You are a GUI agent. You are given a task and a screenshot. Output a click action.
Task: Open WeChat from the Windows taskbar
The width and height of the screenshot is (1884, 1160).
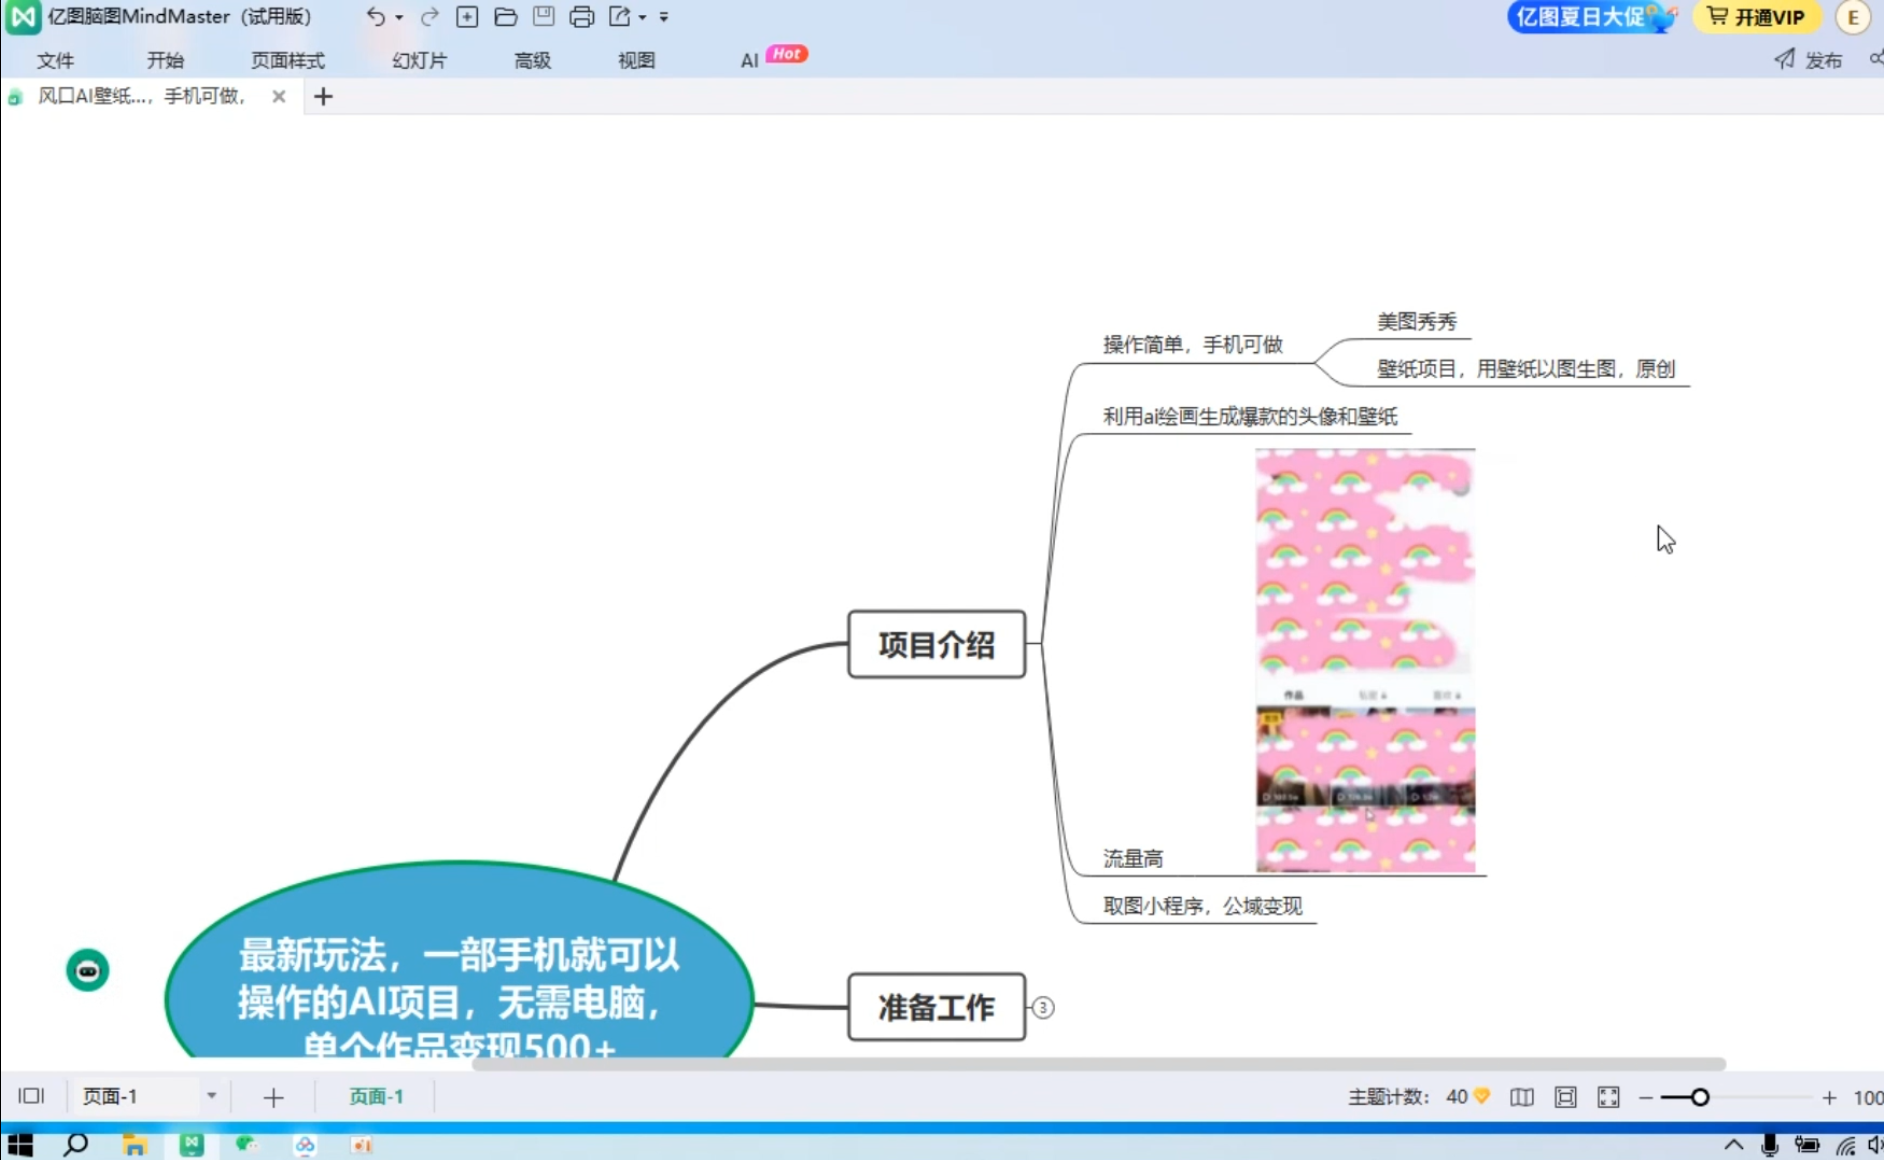click(x=246, y=1144)
